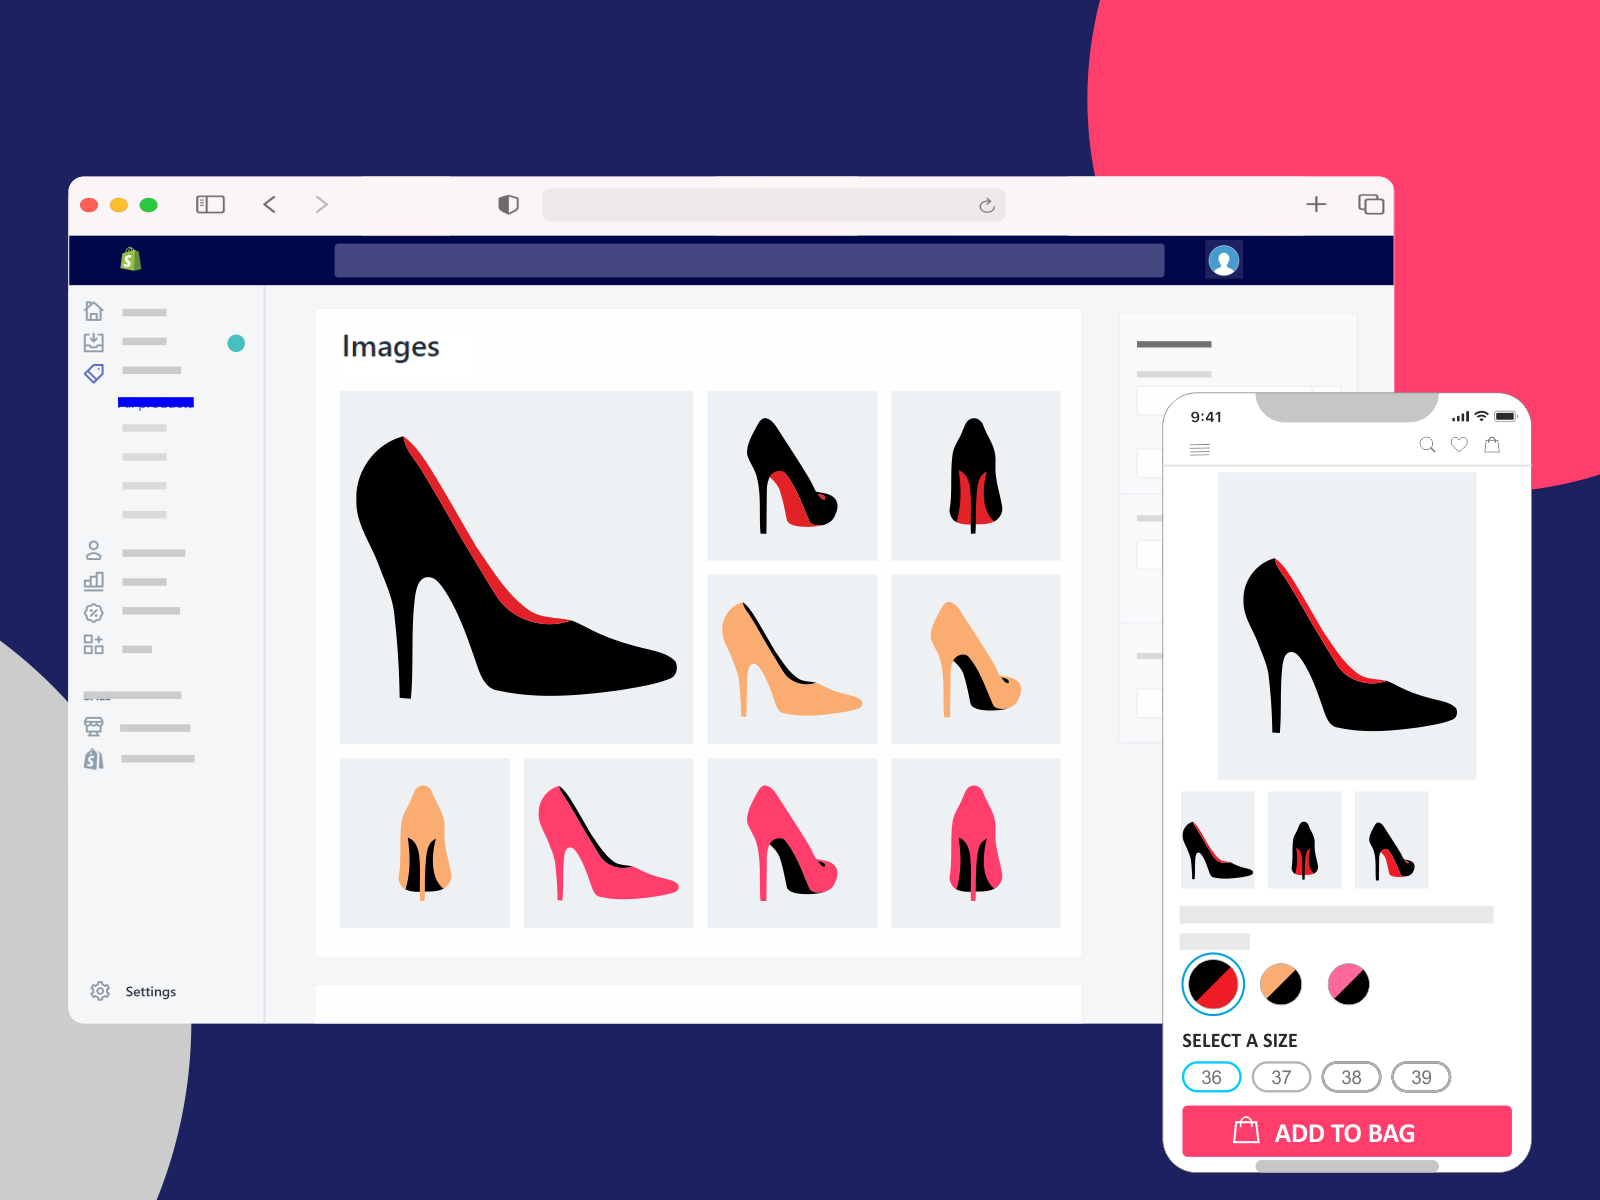Open the Home icon in sidebar
The height and width of the screenshot is (1200, 1600).
coord(94,312)
